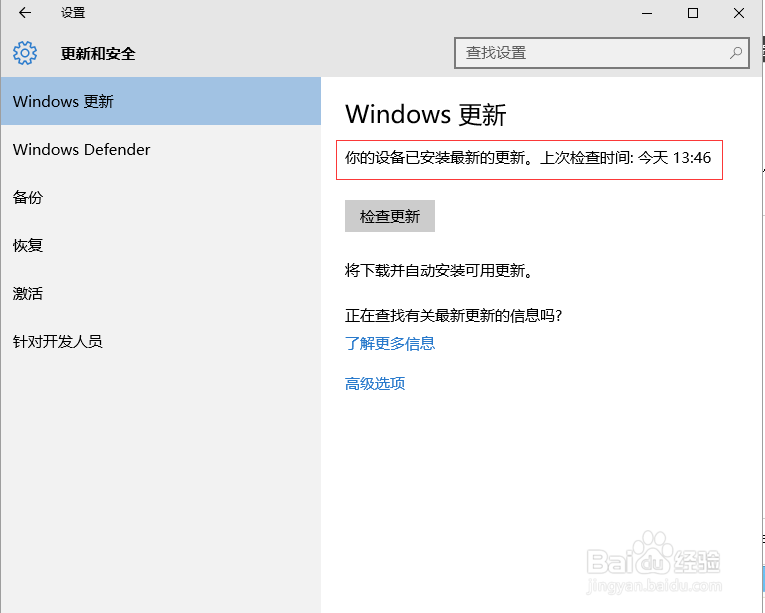The width and height of the screenshot is (765, 613).
Task: Open the 恢复 section
Action: pyautogui.click(x=161, y=245)
